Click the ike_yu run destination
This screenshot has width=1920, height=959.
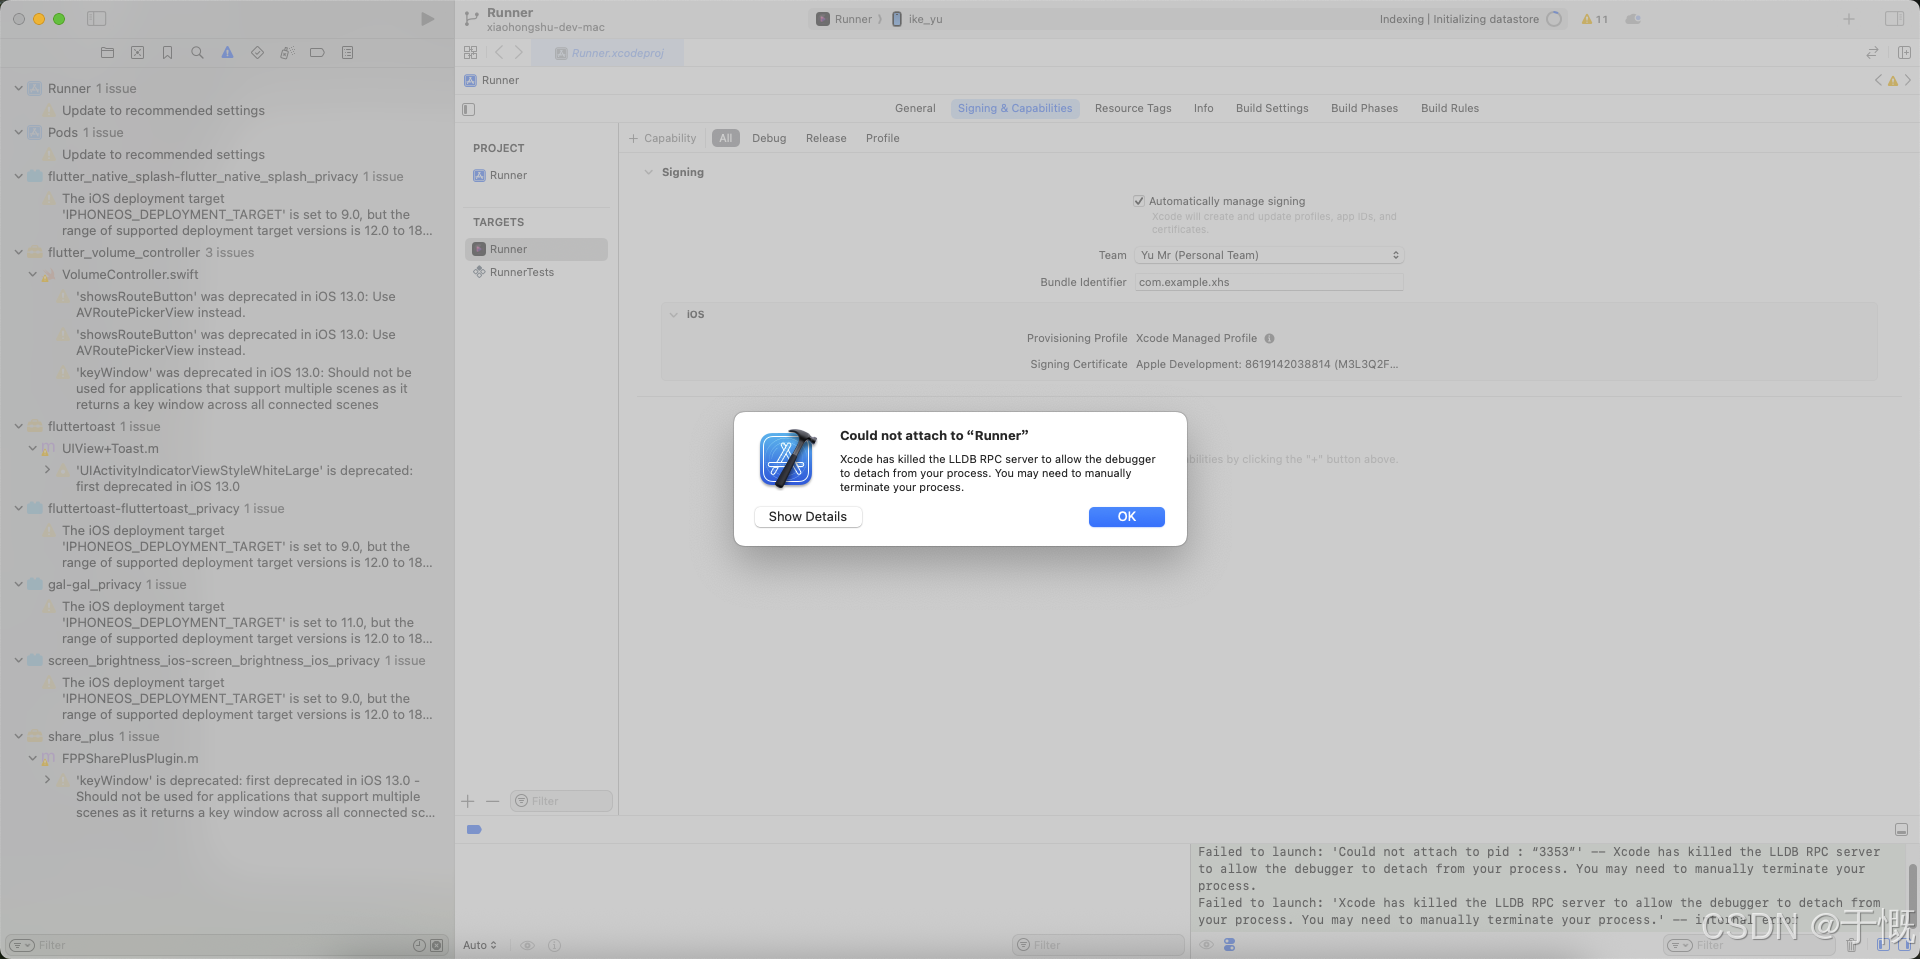(x=917, y=19)
